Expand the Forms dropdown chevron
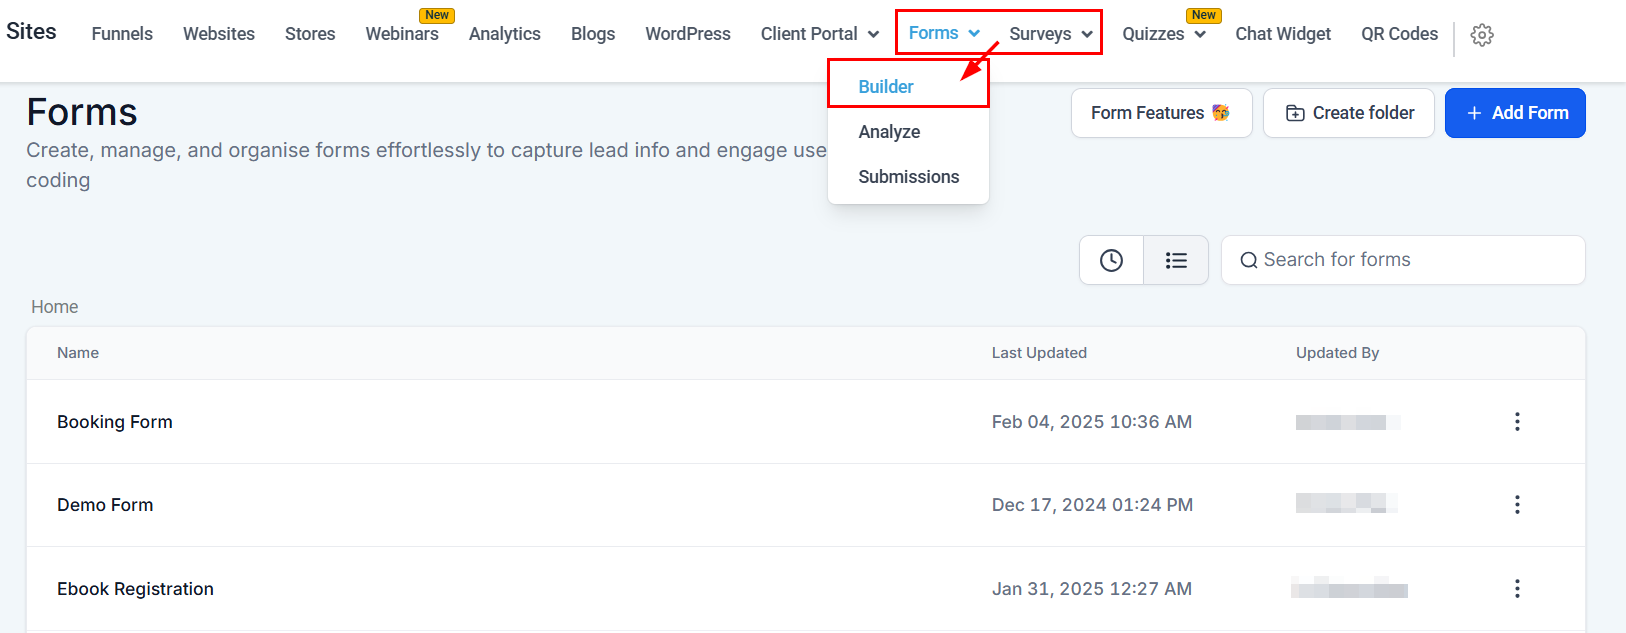The height and width of the screenshot is (633, 1626). (x=974, y=34)
